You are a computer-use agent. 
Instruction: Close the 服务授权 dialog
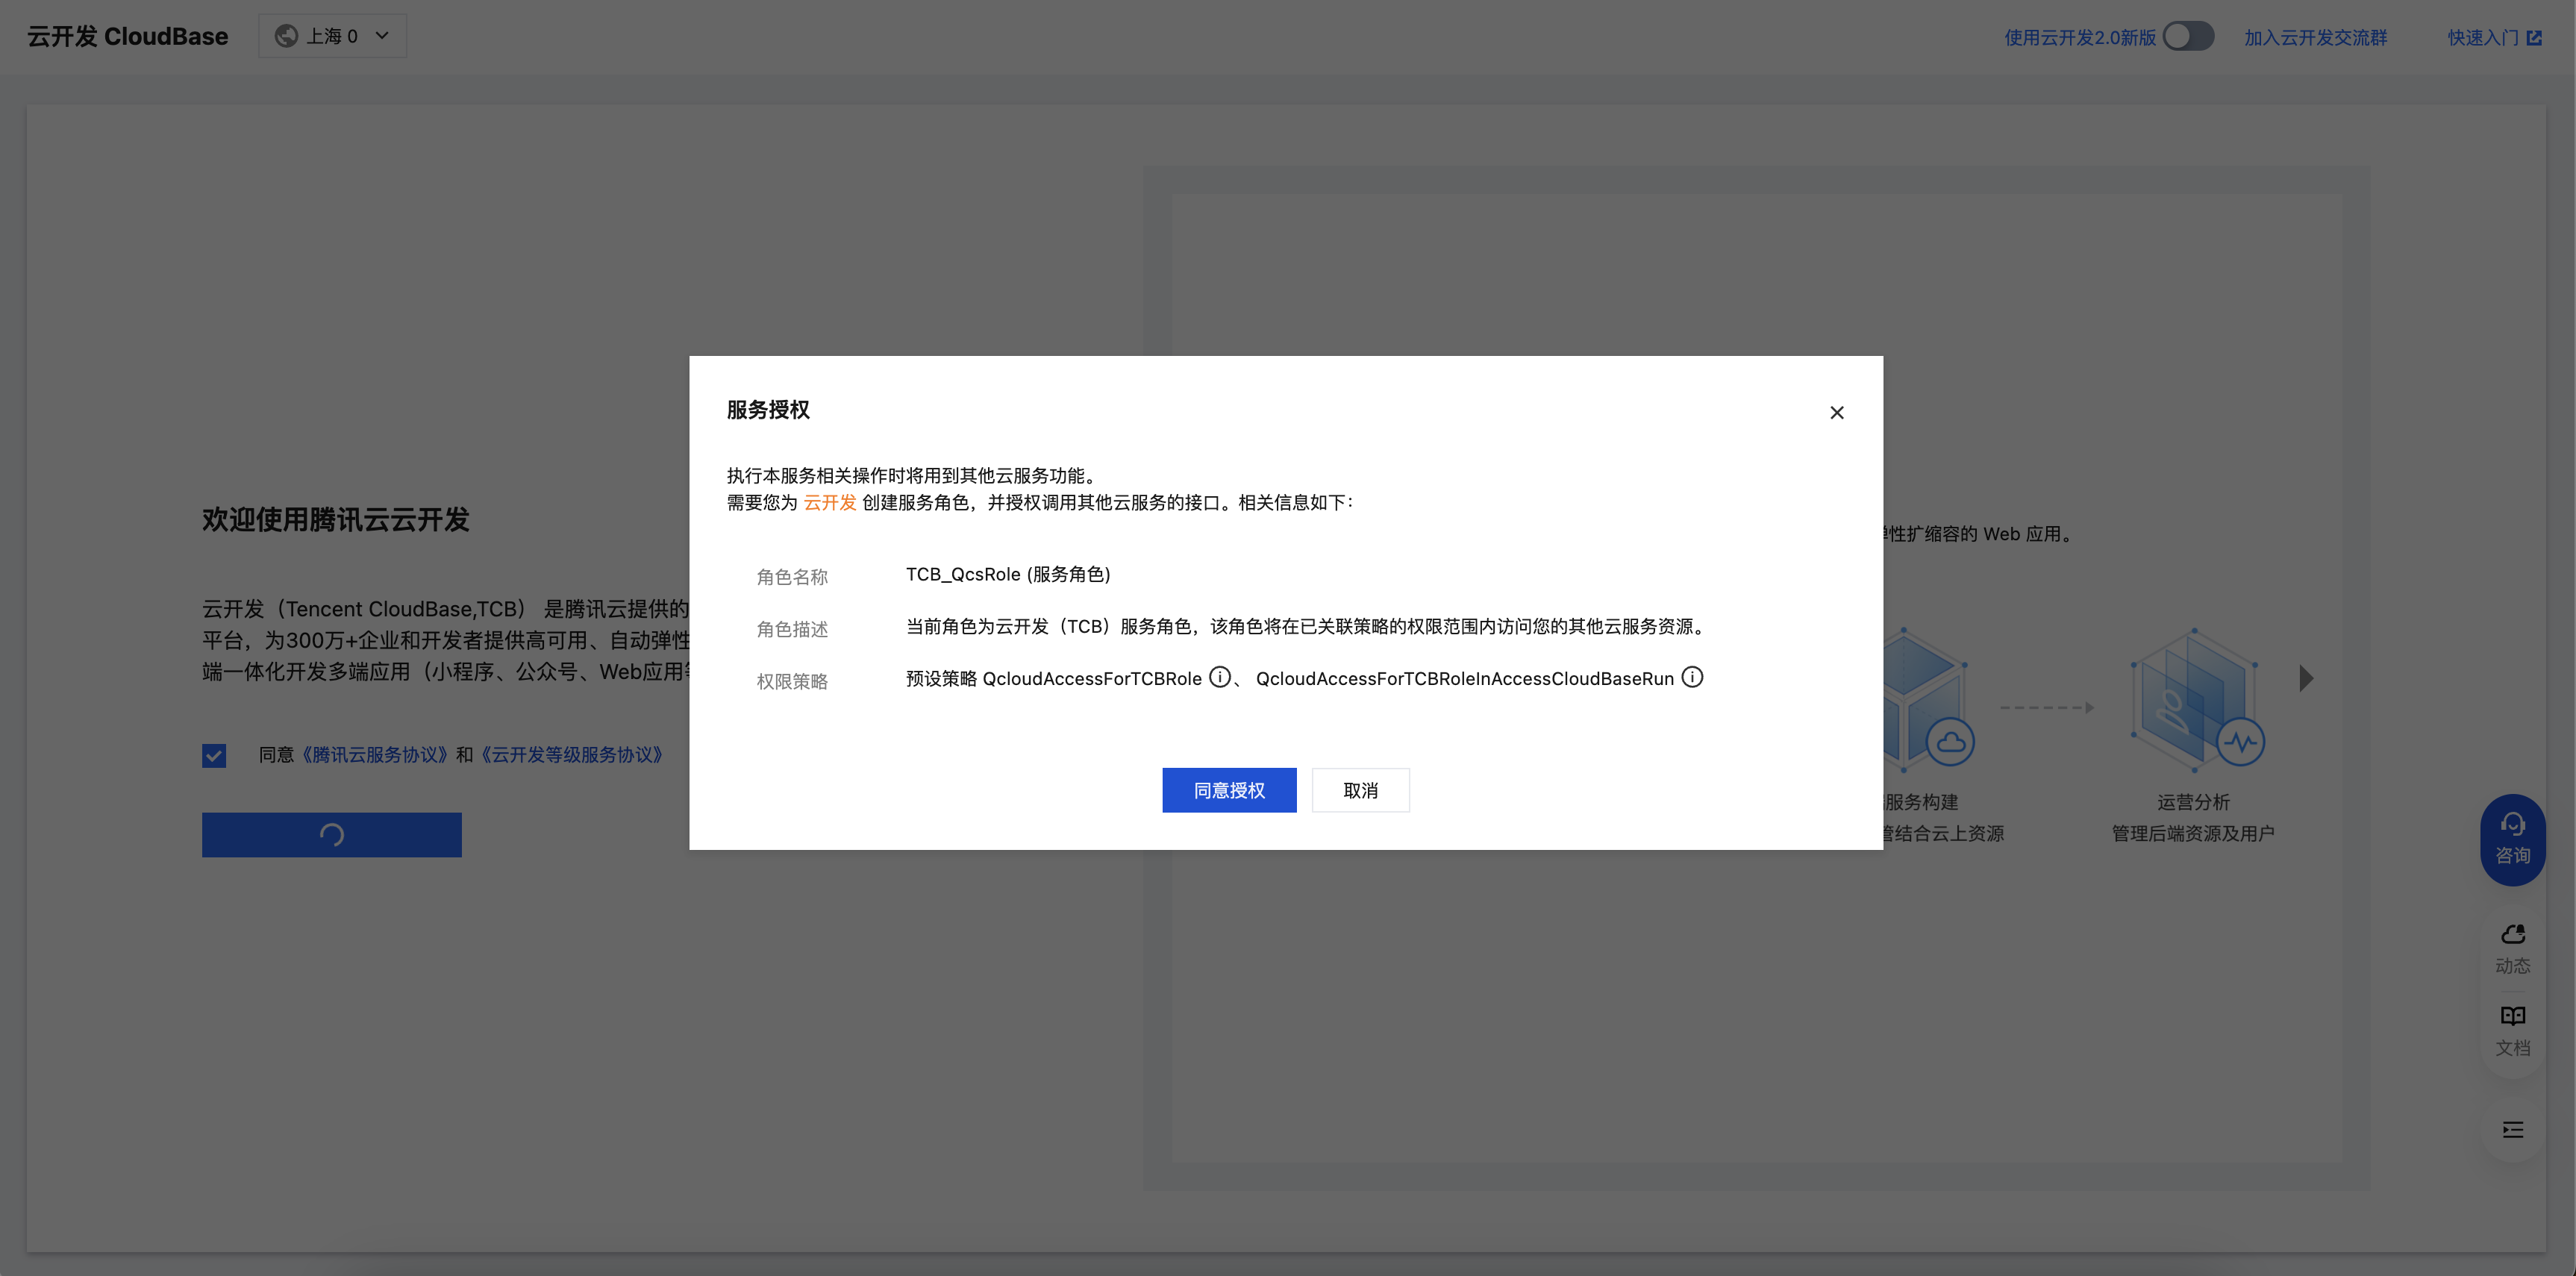coord(1837,412)
